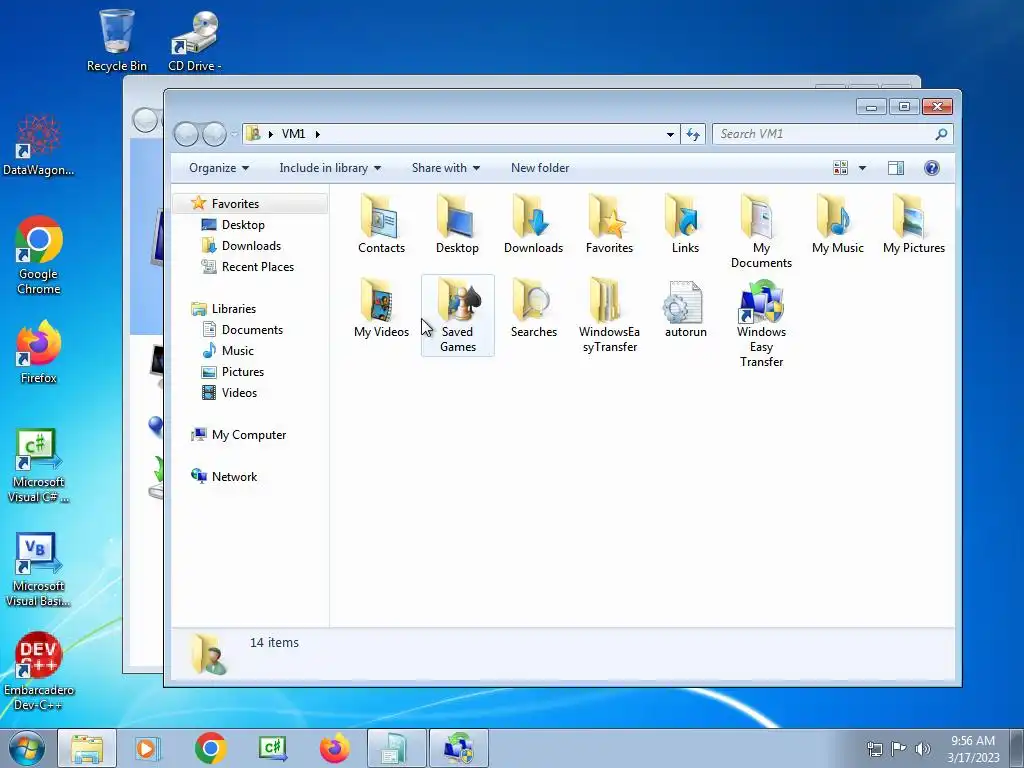Image resolution: width=1024 pixels, height=768 pixels.
Task: Expand the arrow after VM1 in breadcrumb
Action: coord(318,134)
